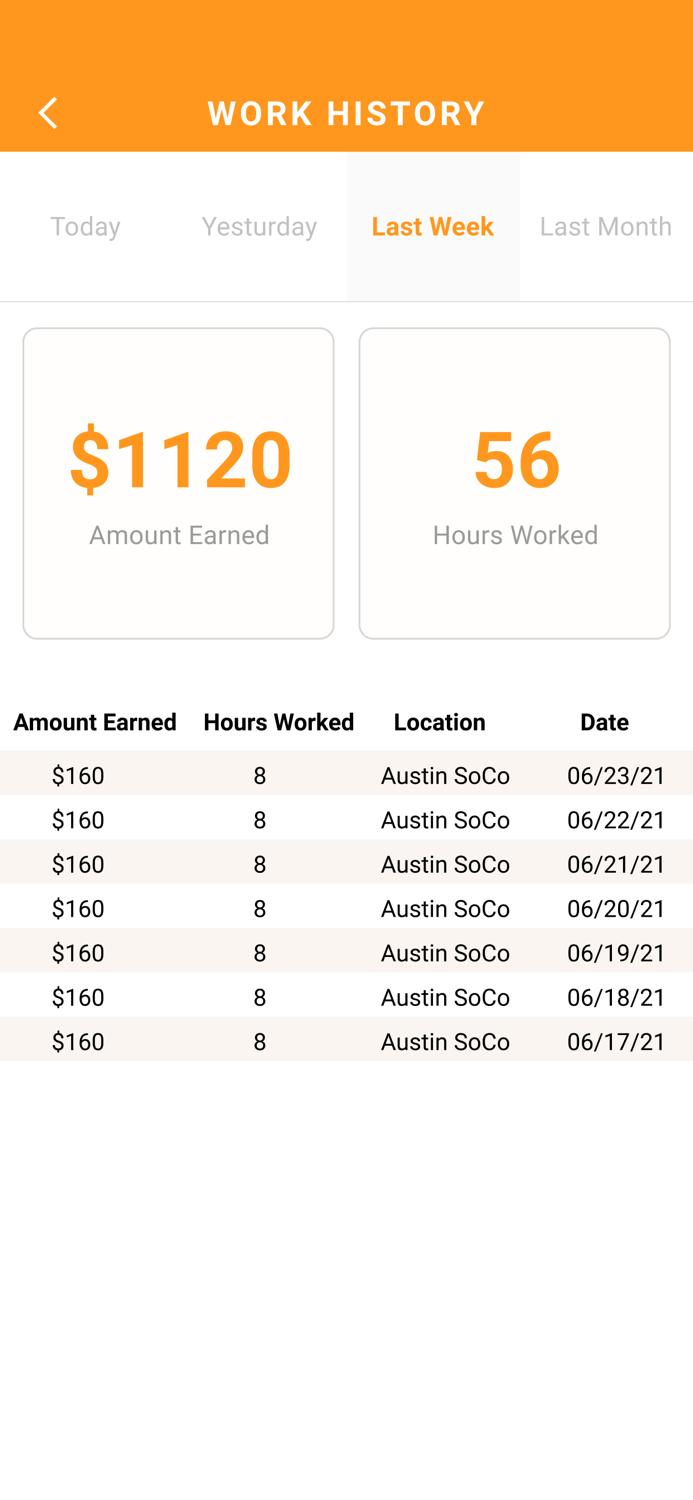Image resolution: width=693 pixels, height=1500 pixels.
Task: Tap the Work History title
Action: coord(346,113)
